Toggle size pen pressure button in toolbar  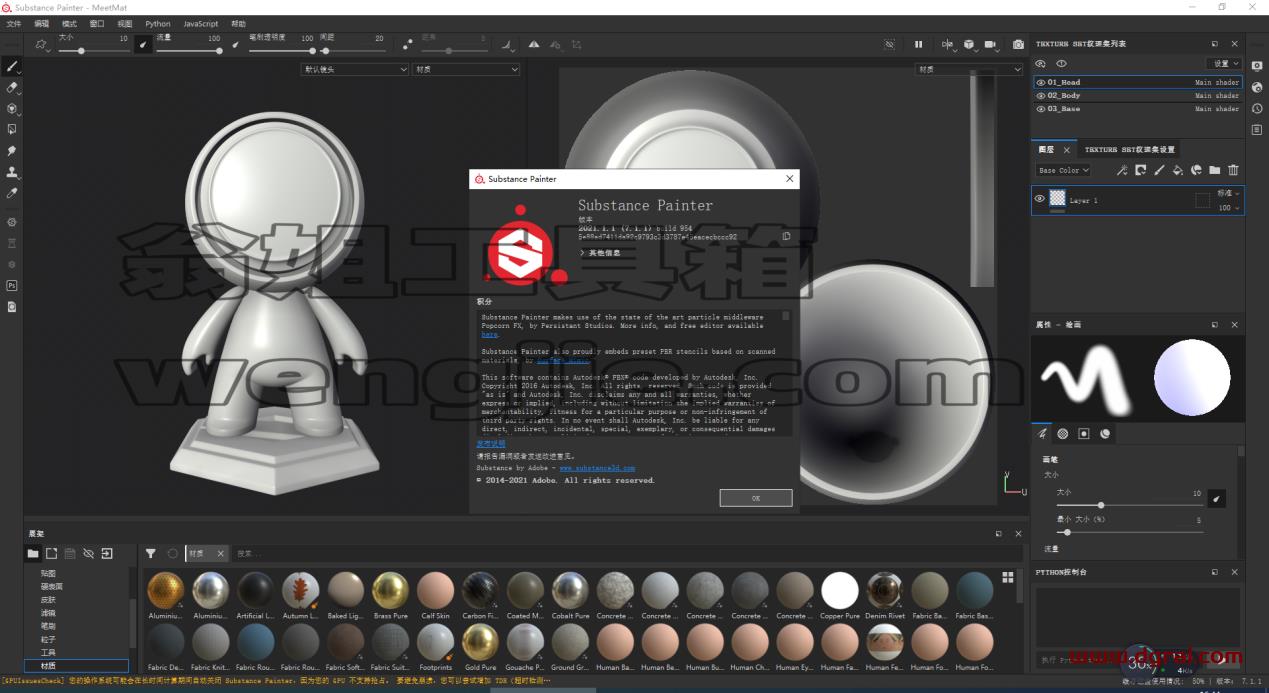(142, 44)
